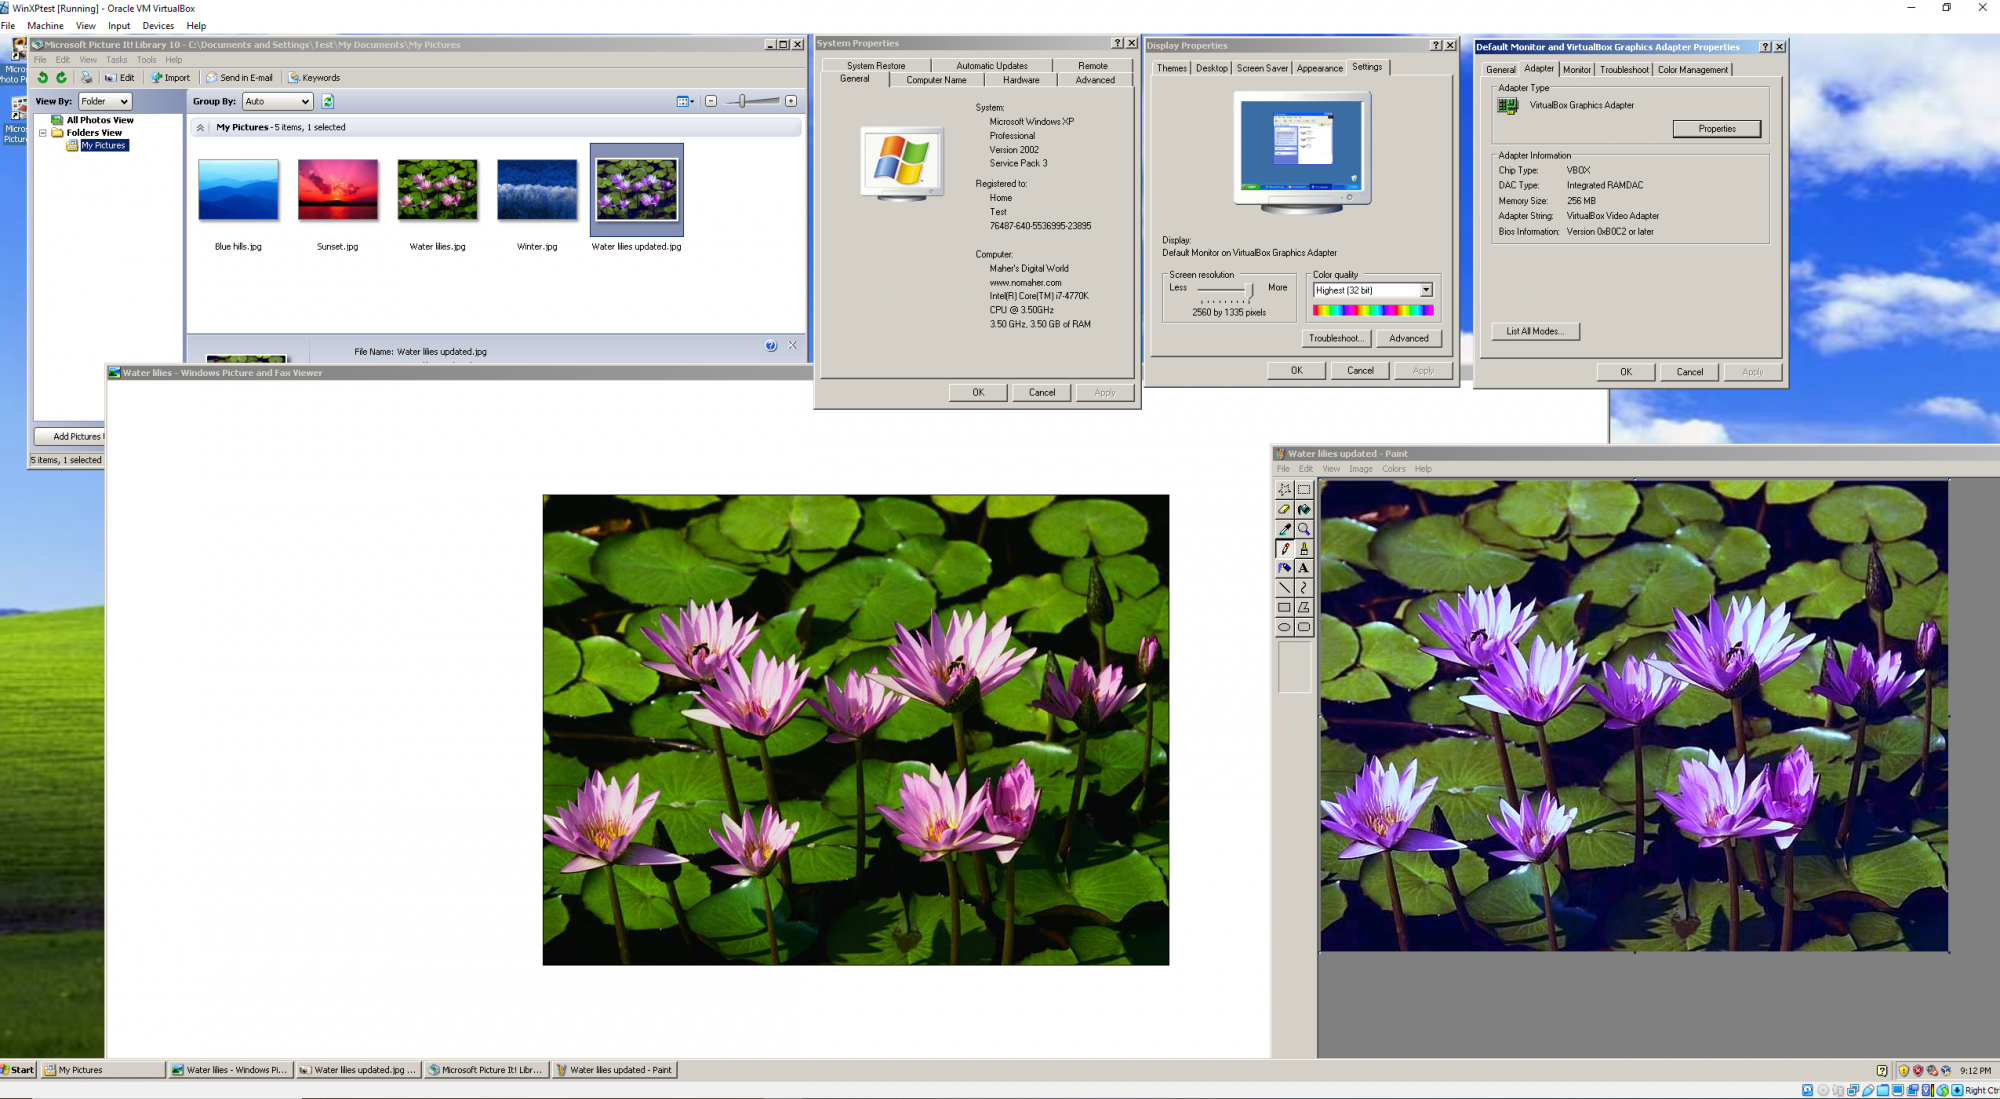Image resolution: width=2000 pixels, height=1099 pixels.
Task: Pick the Magnifier tool in Paint
Action: [1304, 529]
